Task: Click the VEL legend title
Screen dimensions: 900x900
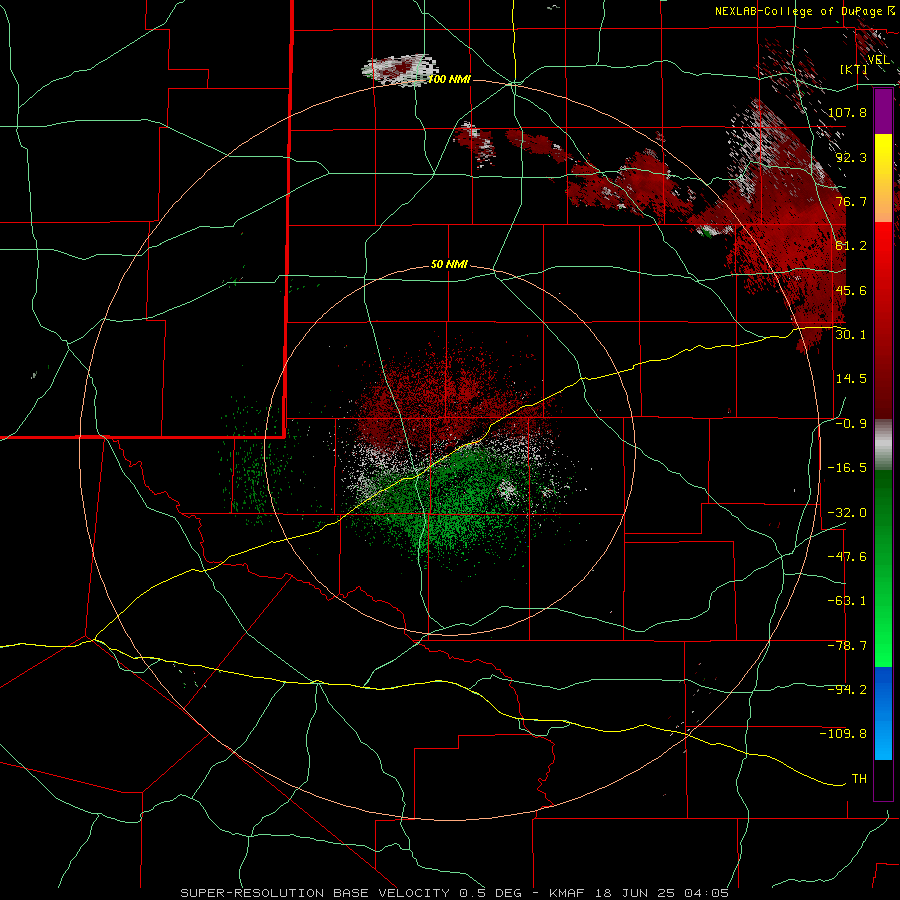Action: 879,60
